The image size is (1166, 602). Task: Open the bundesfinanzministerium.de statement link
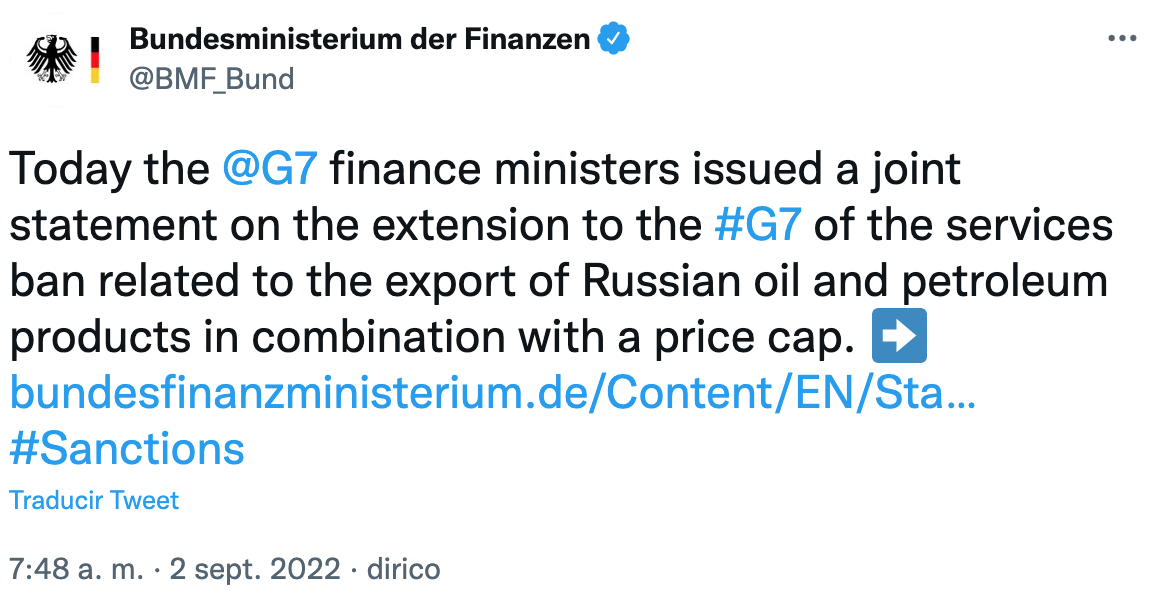[492, 395]
